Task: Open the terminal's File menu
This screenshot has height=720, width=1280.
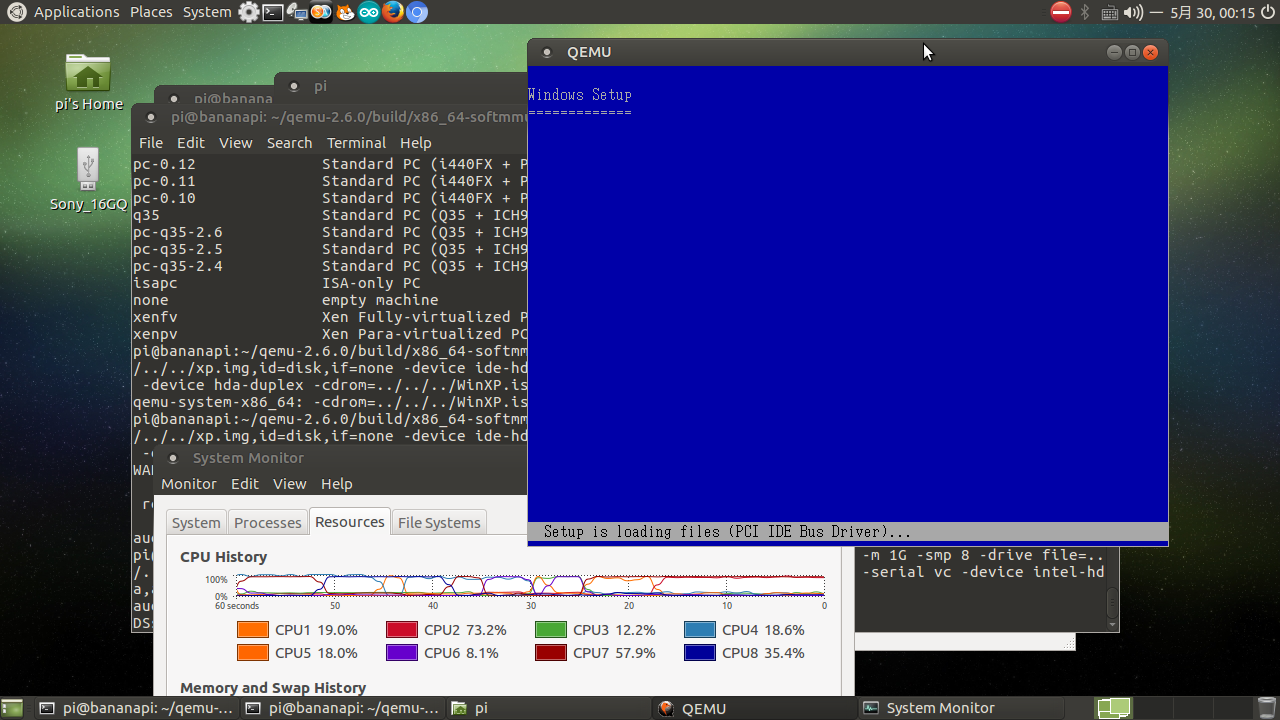Action: coord(150,143)
